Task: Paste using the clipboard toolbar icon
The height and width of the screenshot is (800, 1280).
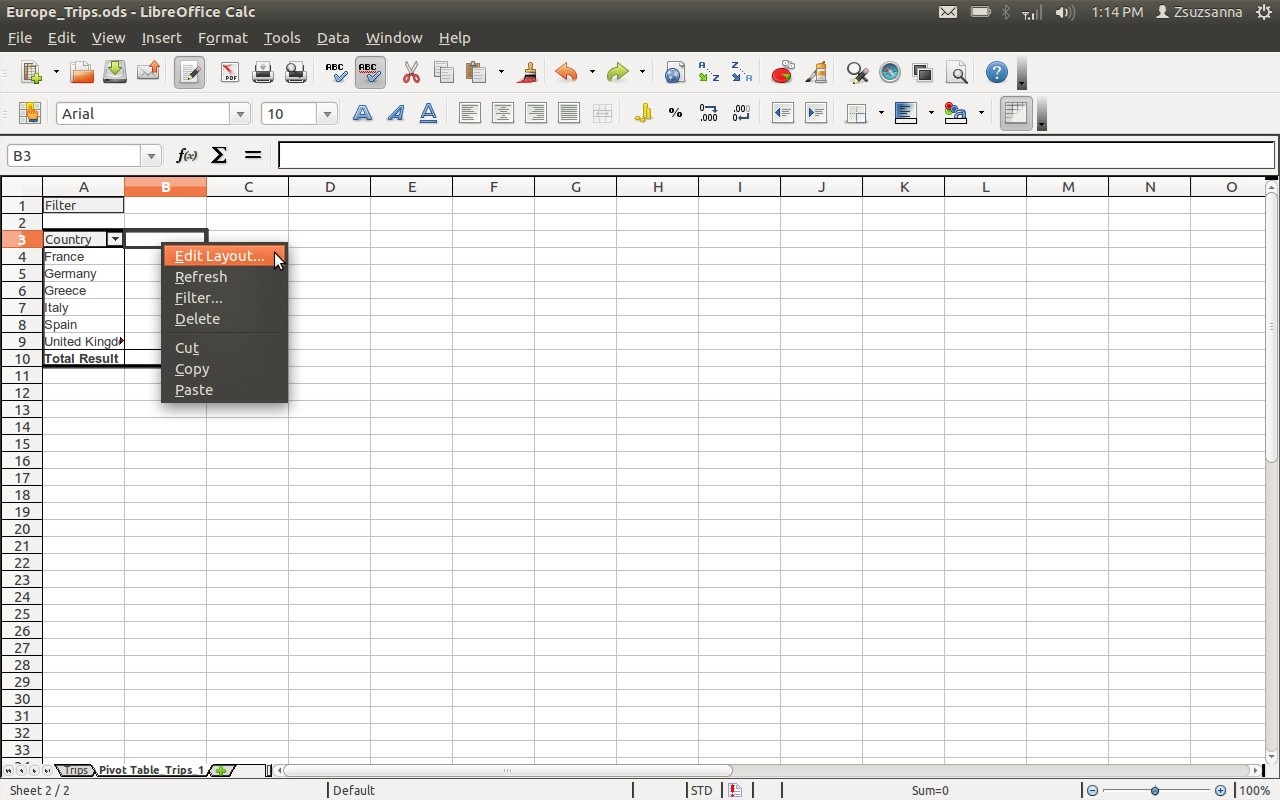Action: (477, 73)
